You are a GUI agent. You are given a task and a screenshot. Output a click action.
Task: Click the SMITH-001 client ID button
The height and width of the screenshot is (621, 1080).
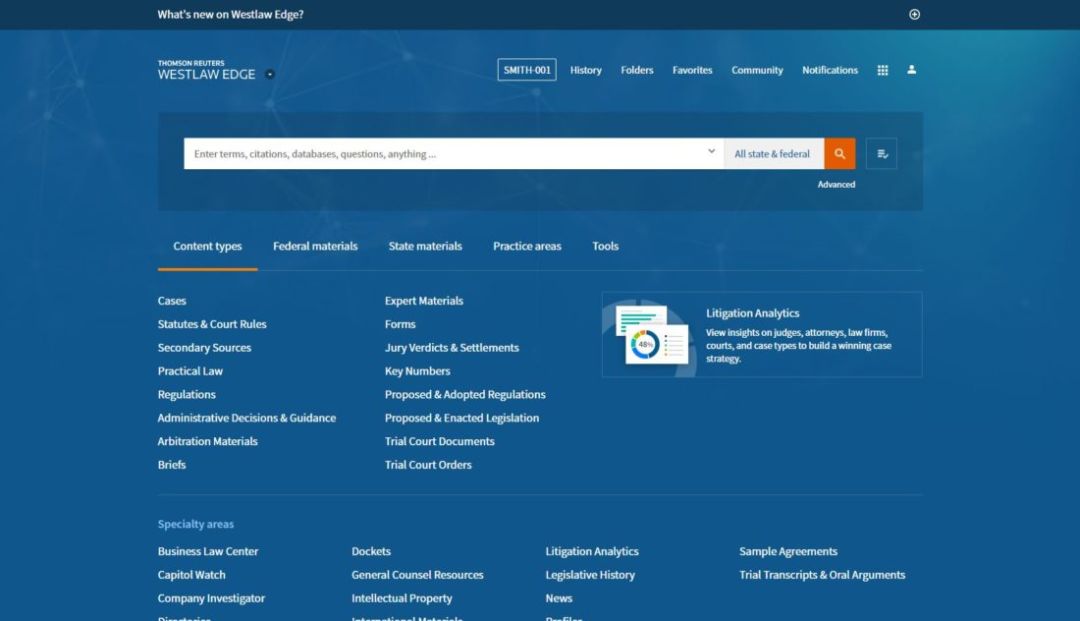[x=527, y=70]
